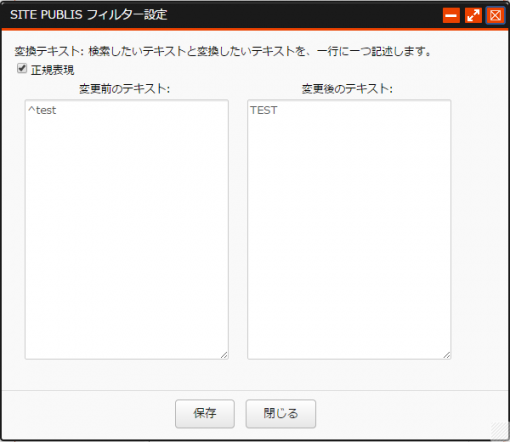Click the resize grip of the TEST textarea
Screen dimensions: 510x442
(x=447, y=355)
